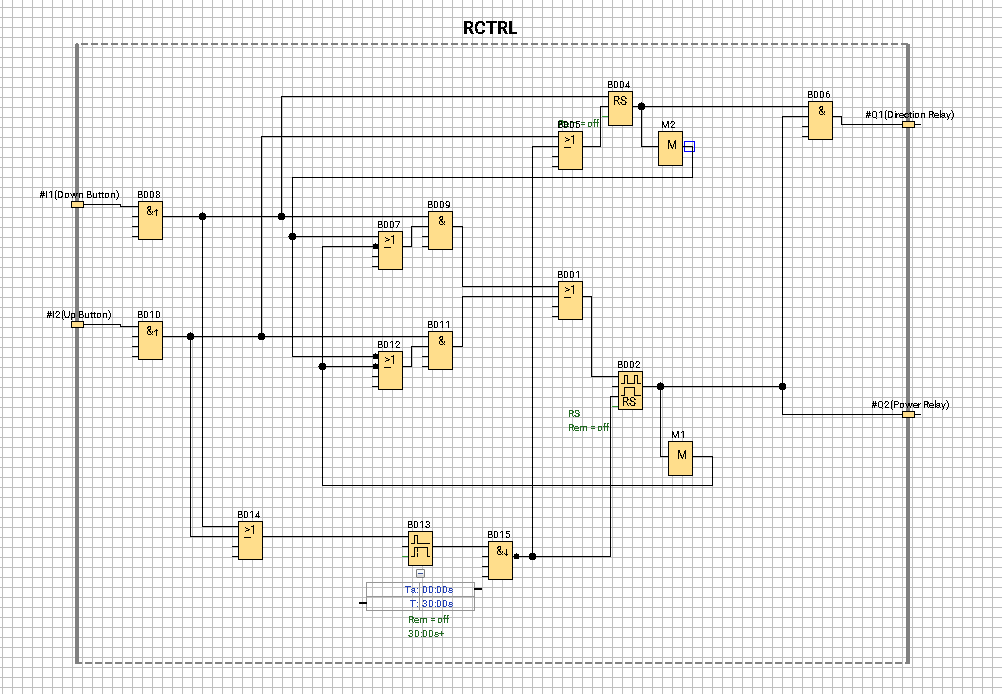1002x694 pixels.
Task: Select the I2 Up Button input connector
Action: (77, 324)
